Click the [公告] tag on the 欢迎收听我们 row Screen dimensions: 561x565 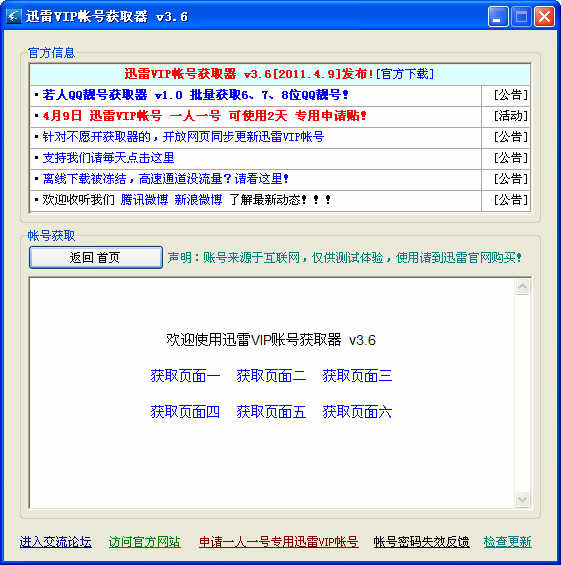(x=511, y=200)
